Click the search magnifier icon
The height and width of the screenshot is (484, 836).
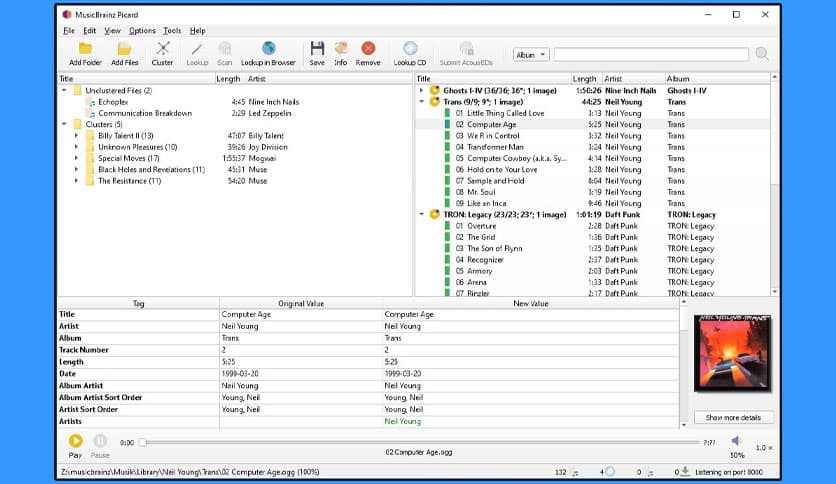(x=762, y=53)
